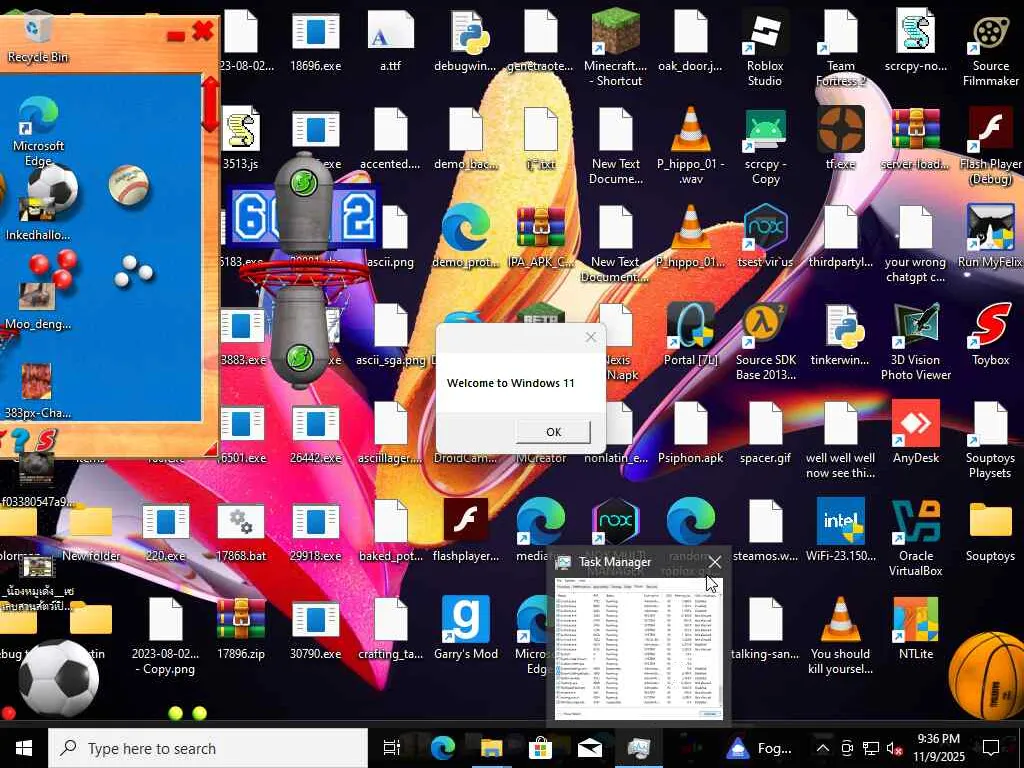The height and width of the screenshot is (768, 1024).
Task: Open the Oracle VirtualBox shortcut
Action: (x=916, y=539)
